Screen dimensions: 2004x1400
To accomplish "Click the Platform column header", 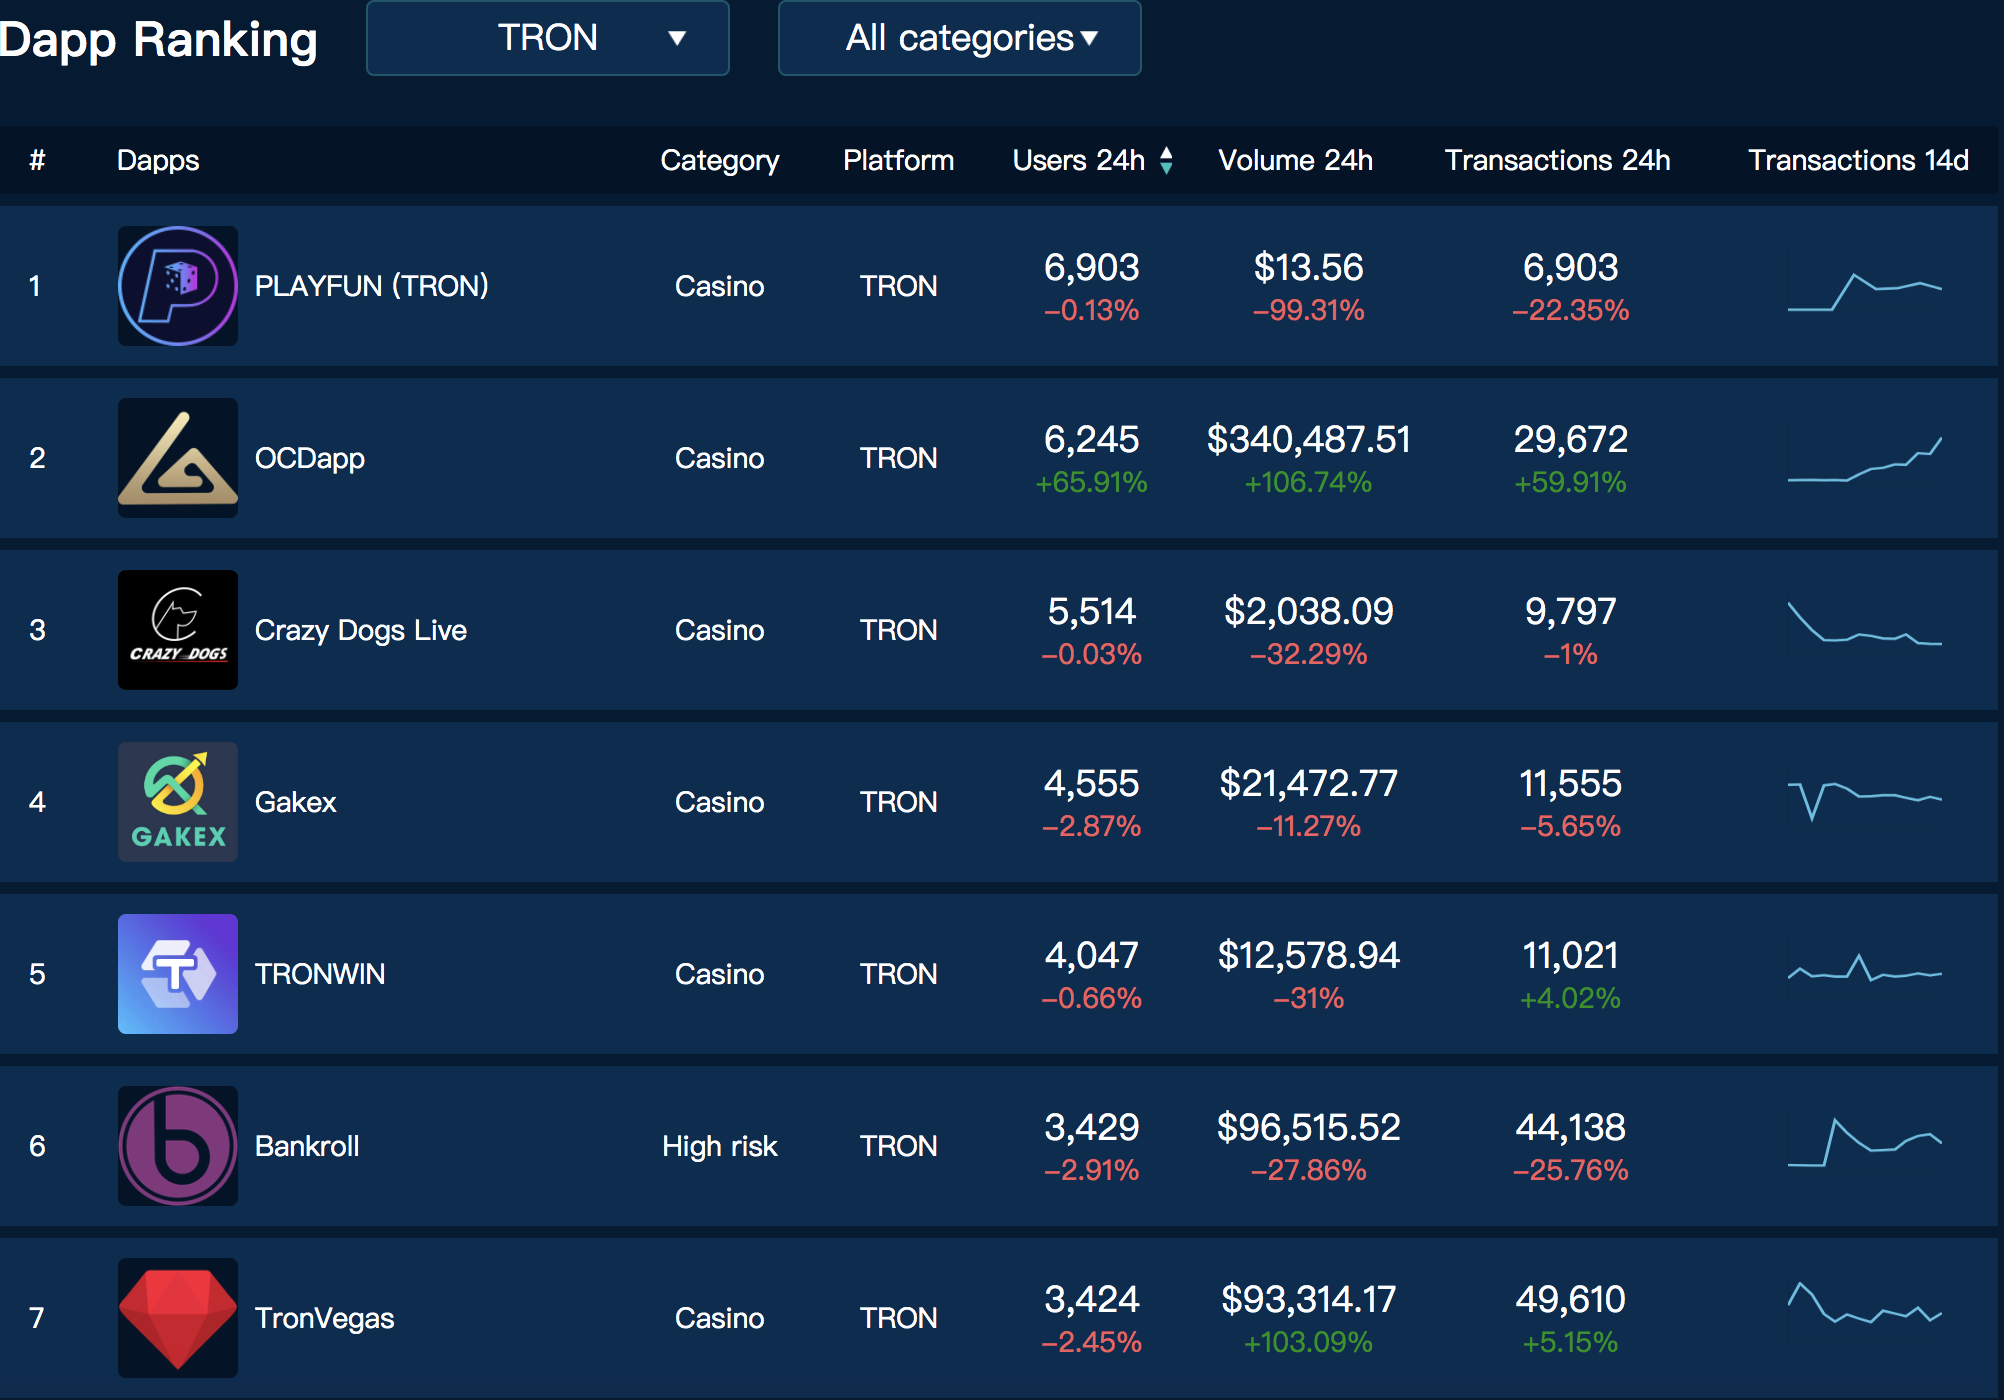I will coord(899,160).
